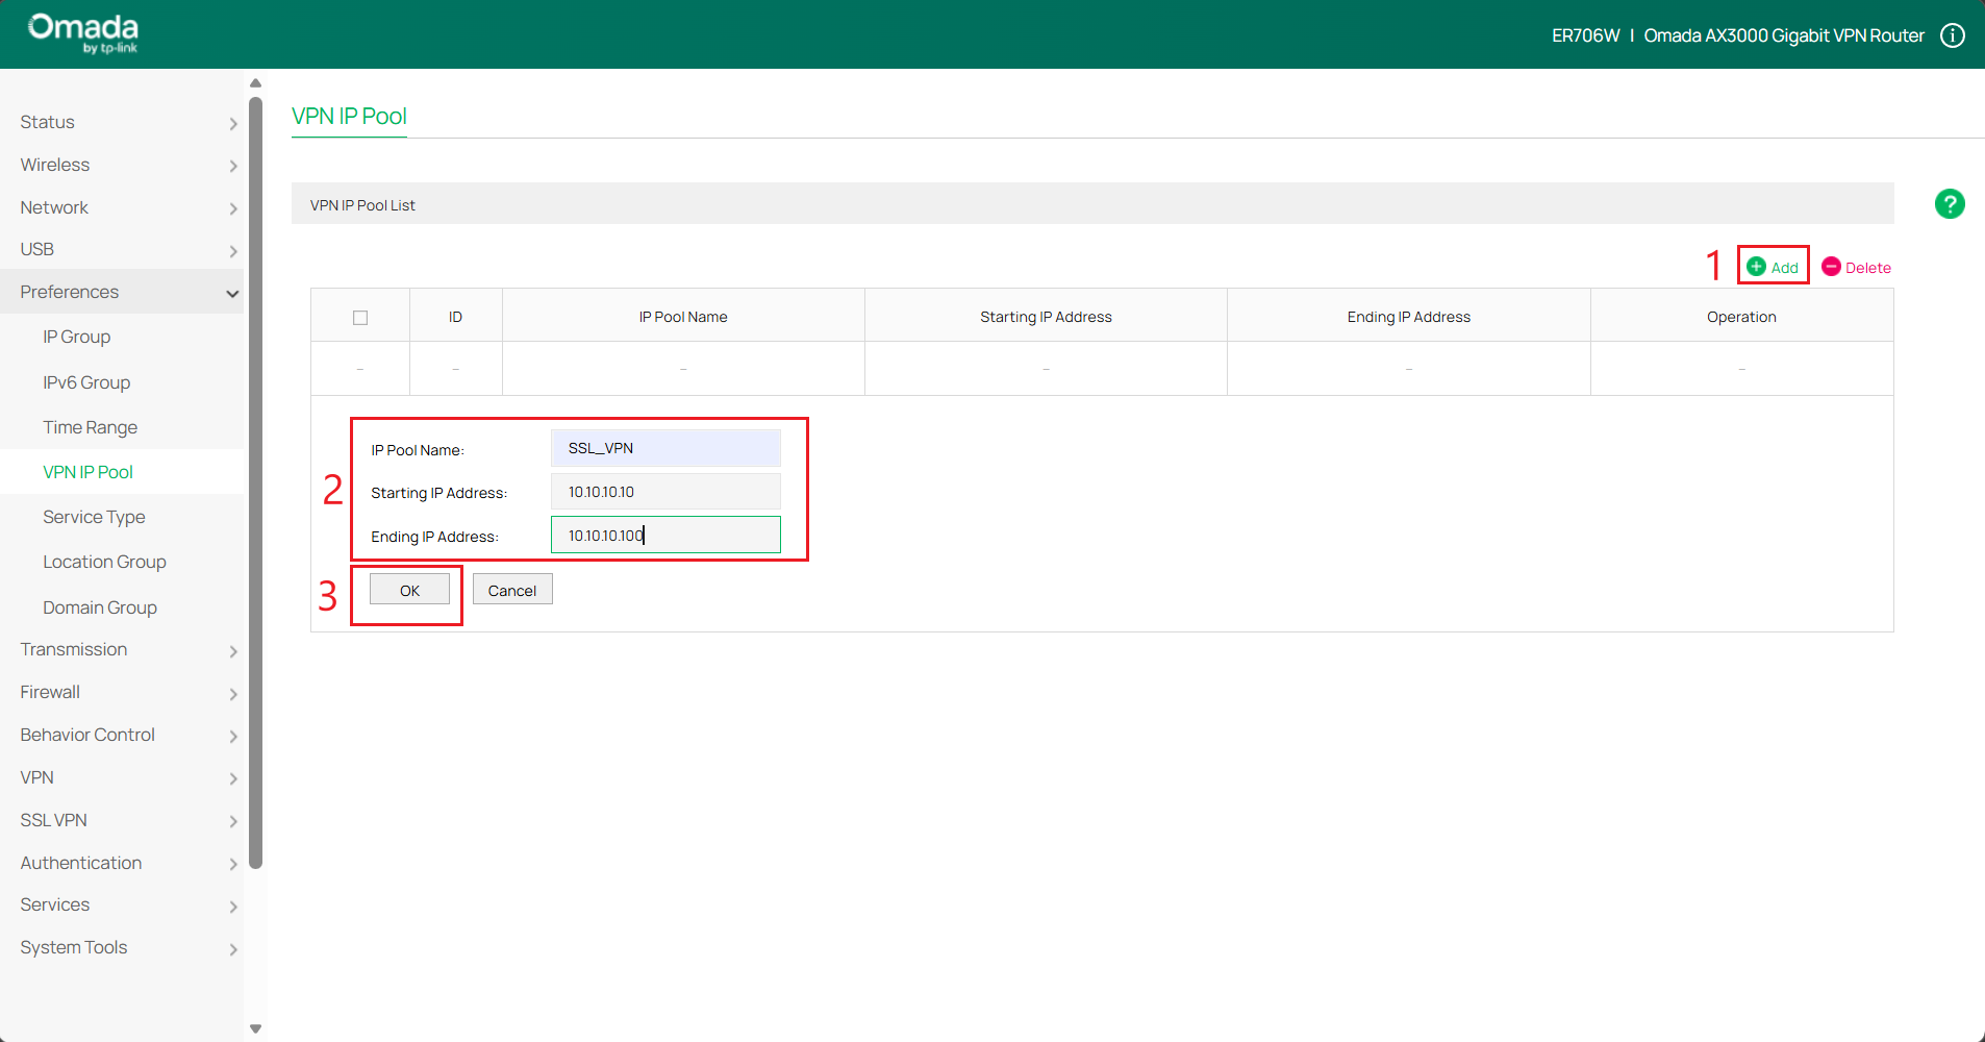Expand the Network menu
The image size is (1985, 1042).
click(x=122, y=207)
